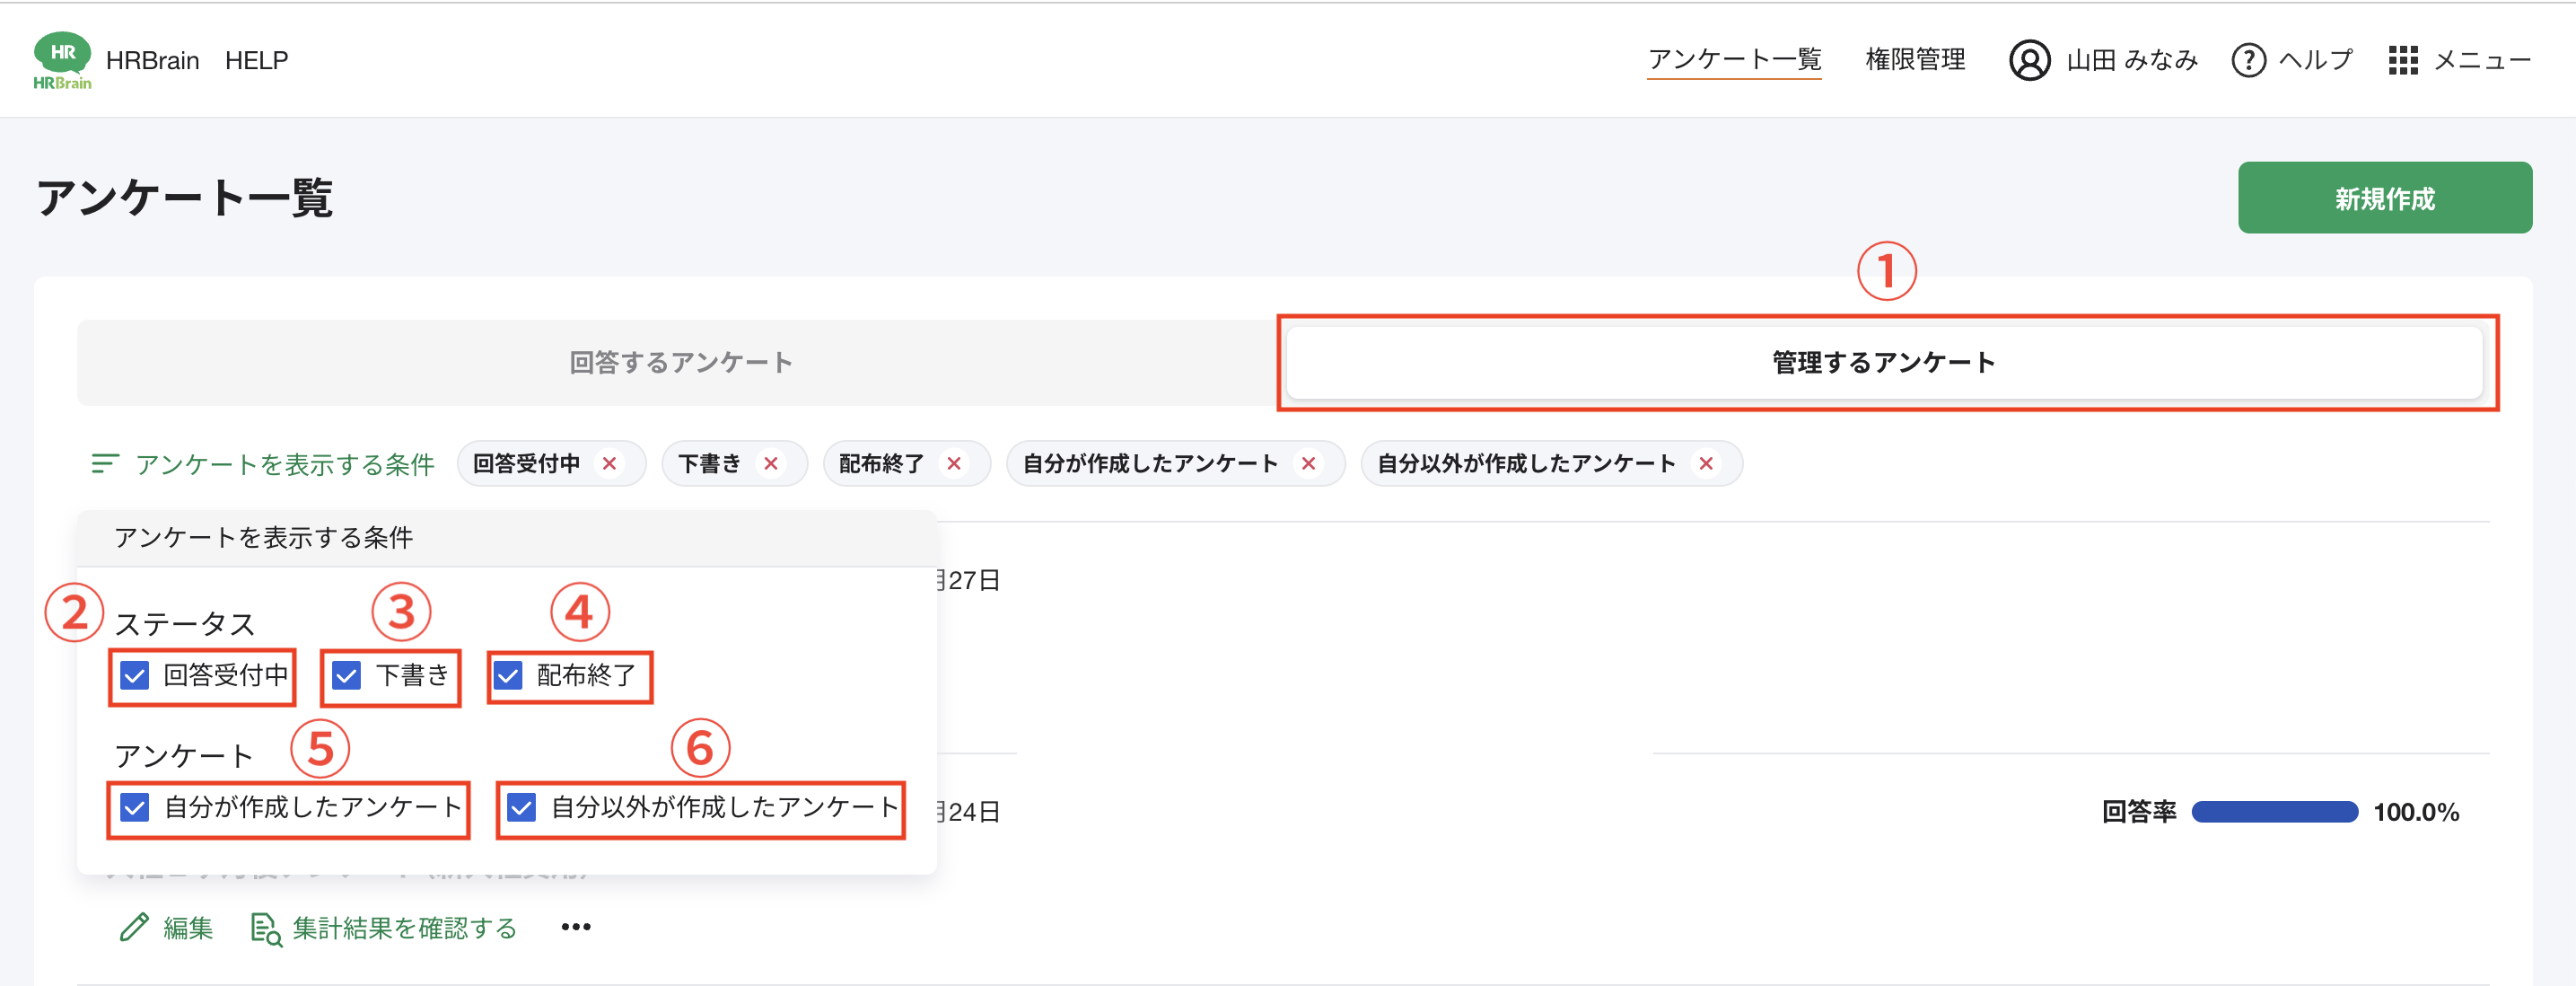Toggle 自分以外が作成したアンケート checkbox
Image resolution: width=2576 pixels, height=986 pixels.
pos(521,807)
